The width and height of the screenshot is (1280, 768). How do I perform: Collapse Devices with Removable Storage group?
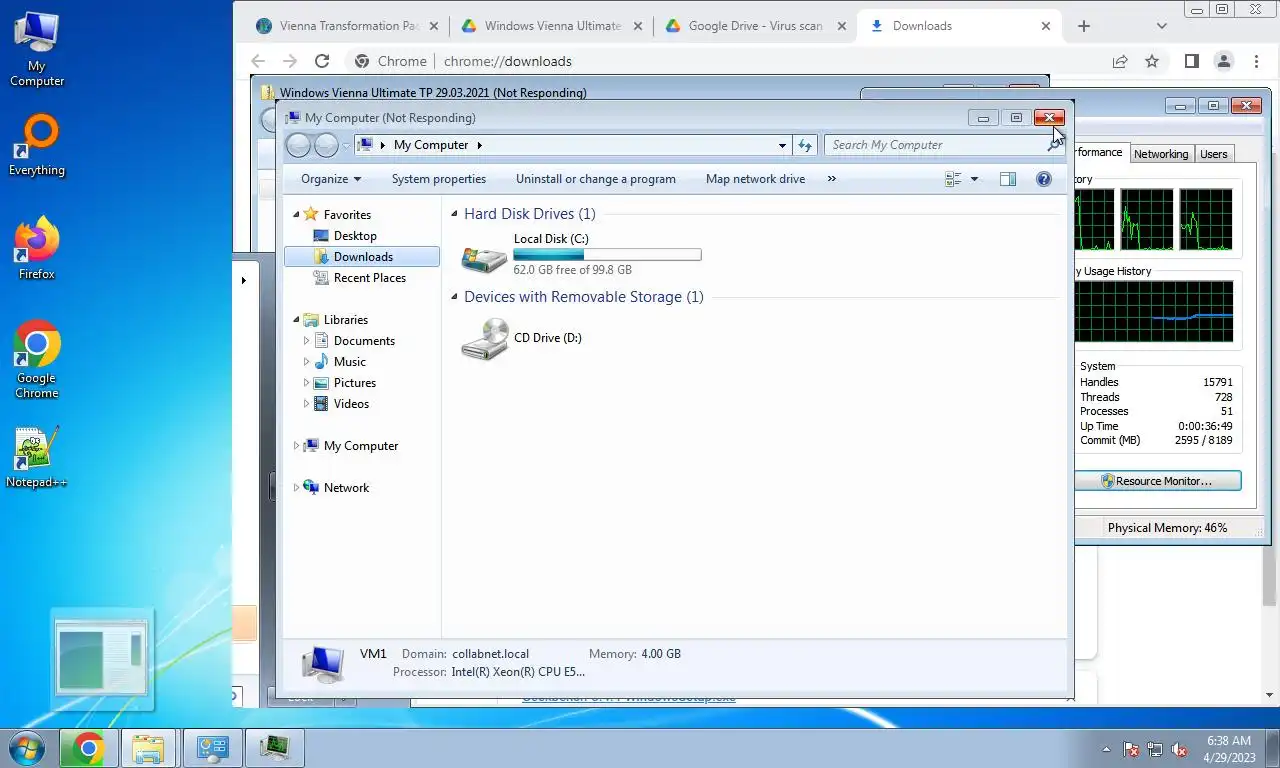[454, 297]
